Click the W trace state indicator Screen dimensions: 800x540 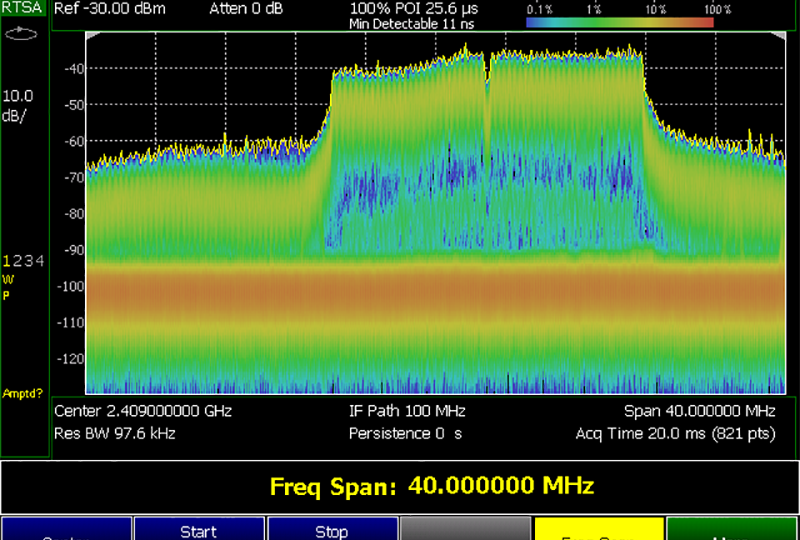pos(7,279)
